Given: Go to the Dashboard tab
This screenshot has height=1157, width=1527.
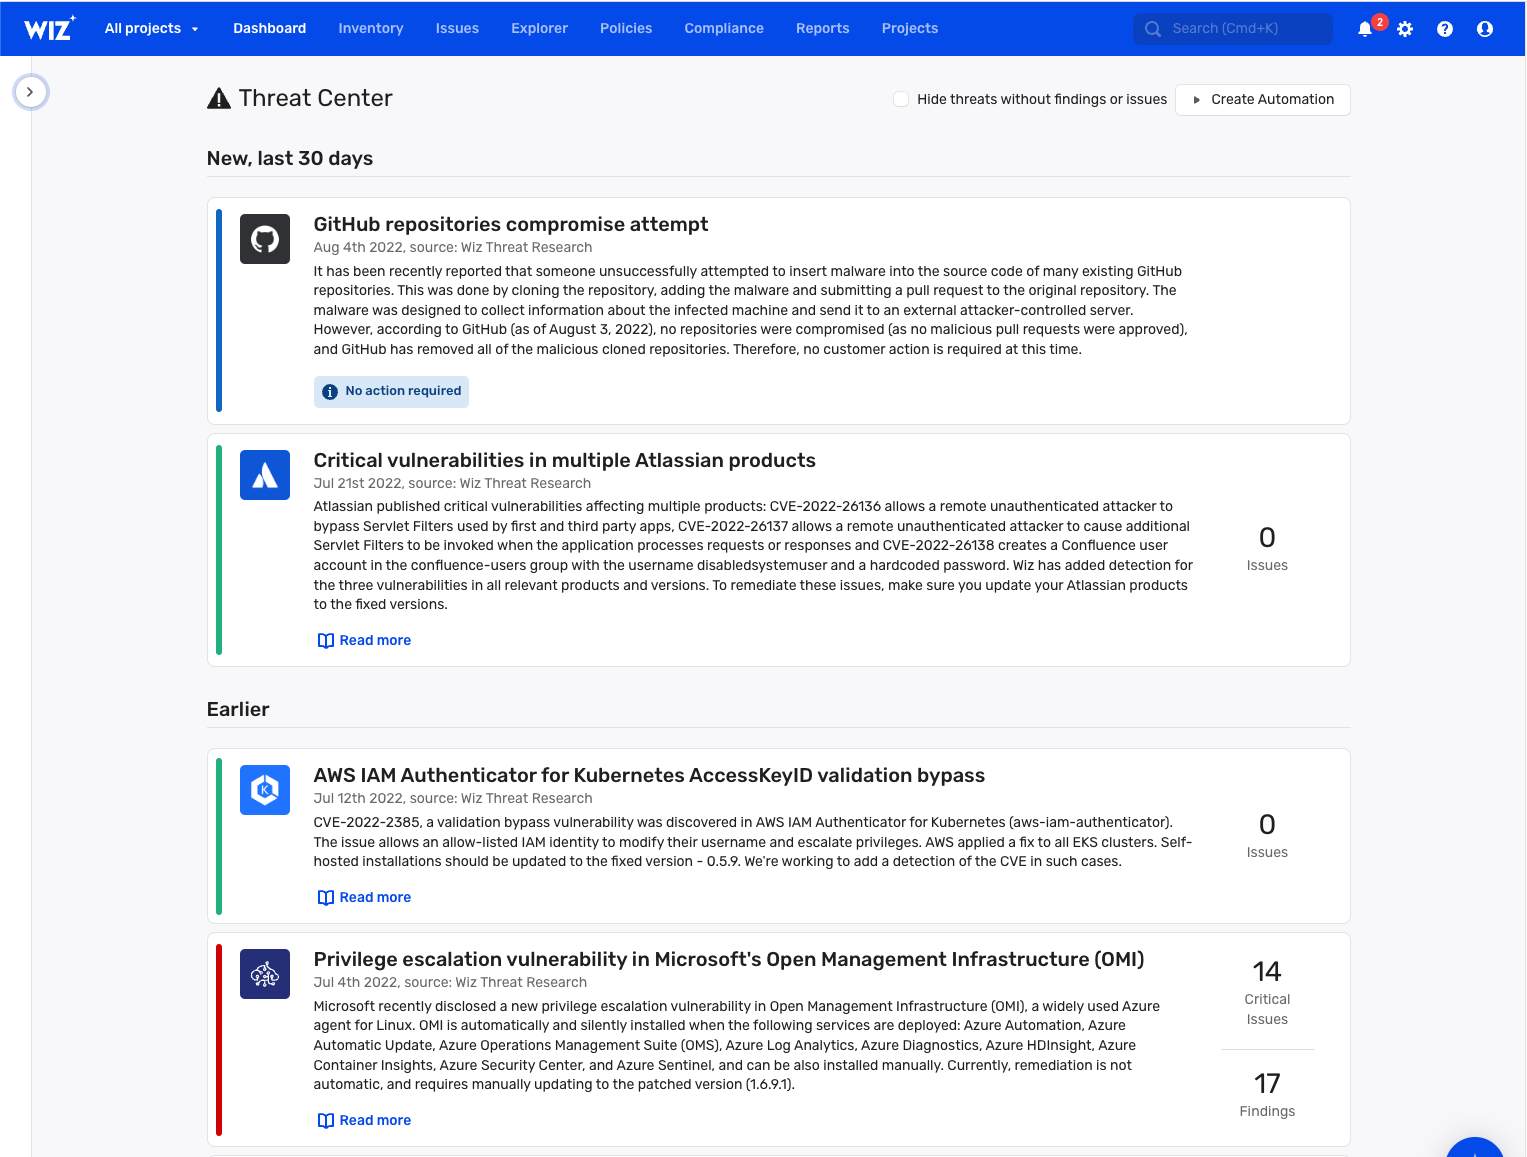Looking at the screenshot, I should point(270,28).
